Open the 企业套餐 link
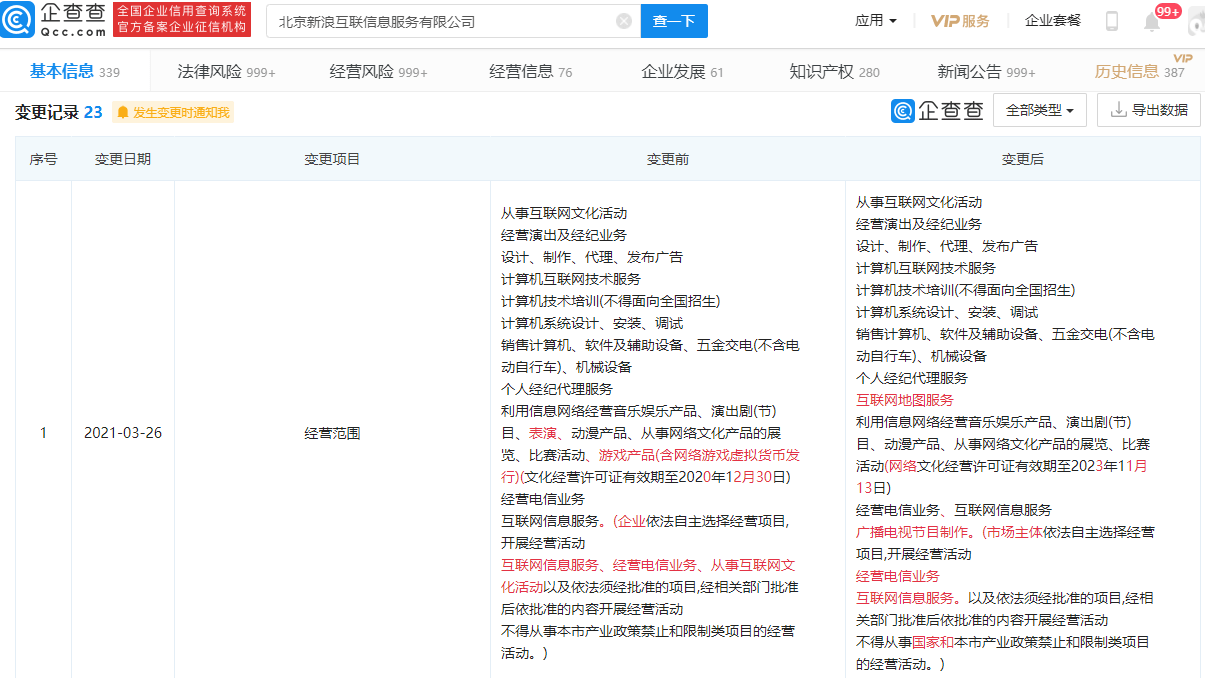The width and height of the screenshot is (1205, 678). click(x=1053, y=21)
